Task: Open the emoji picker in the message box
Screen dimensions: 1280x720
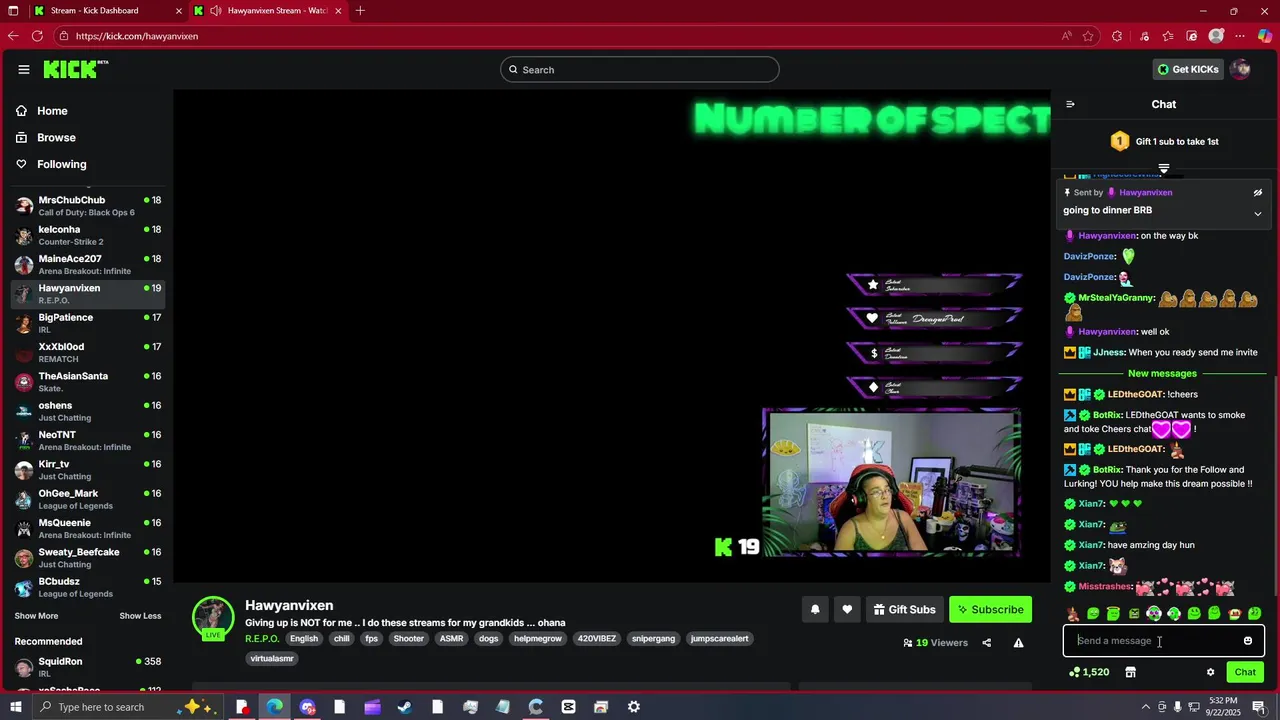Action: click(1248, 641)
